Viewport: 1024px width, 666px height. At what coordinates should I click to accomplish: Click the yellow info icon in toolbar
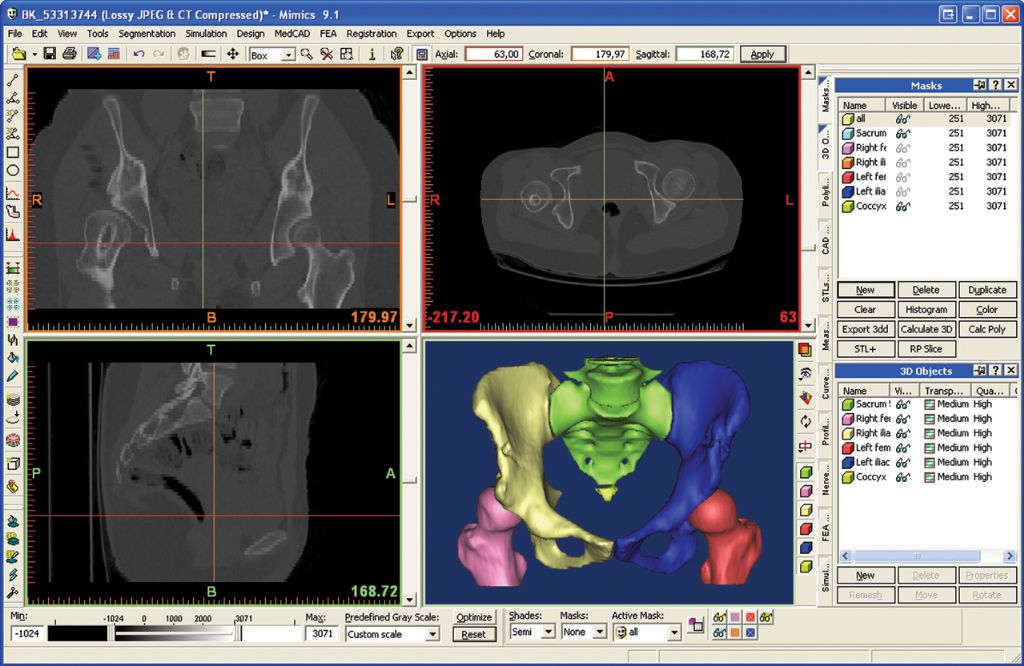(x=372, y=54)
